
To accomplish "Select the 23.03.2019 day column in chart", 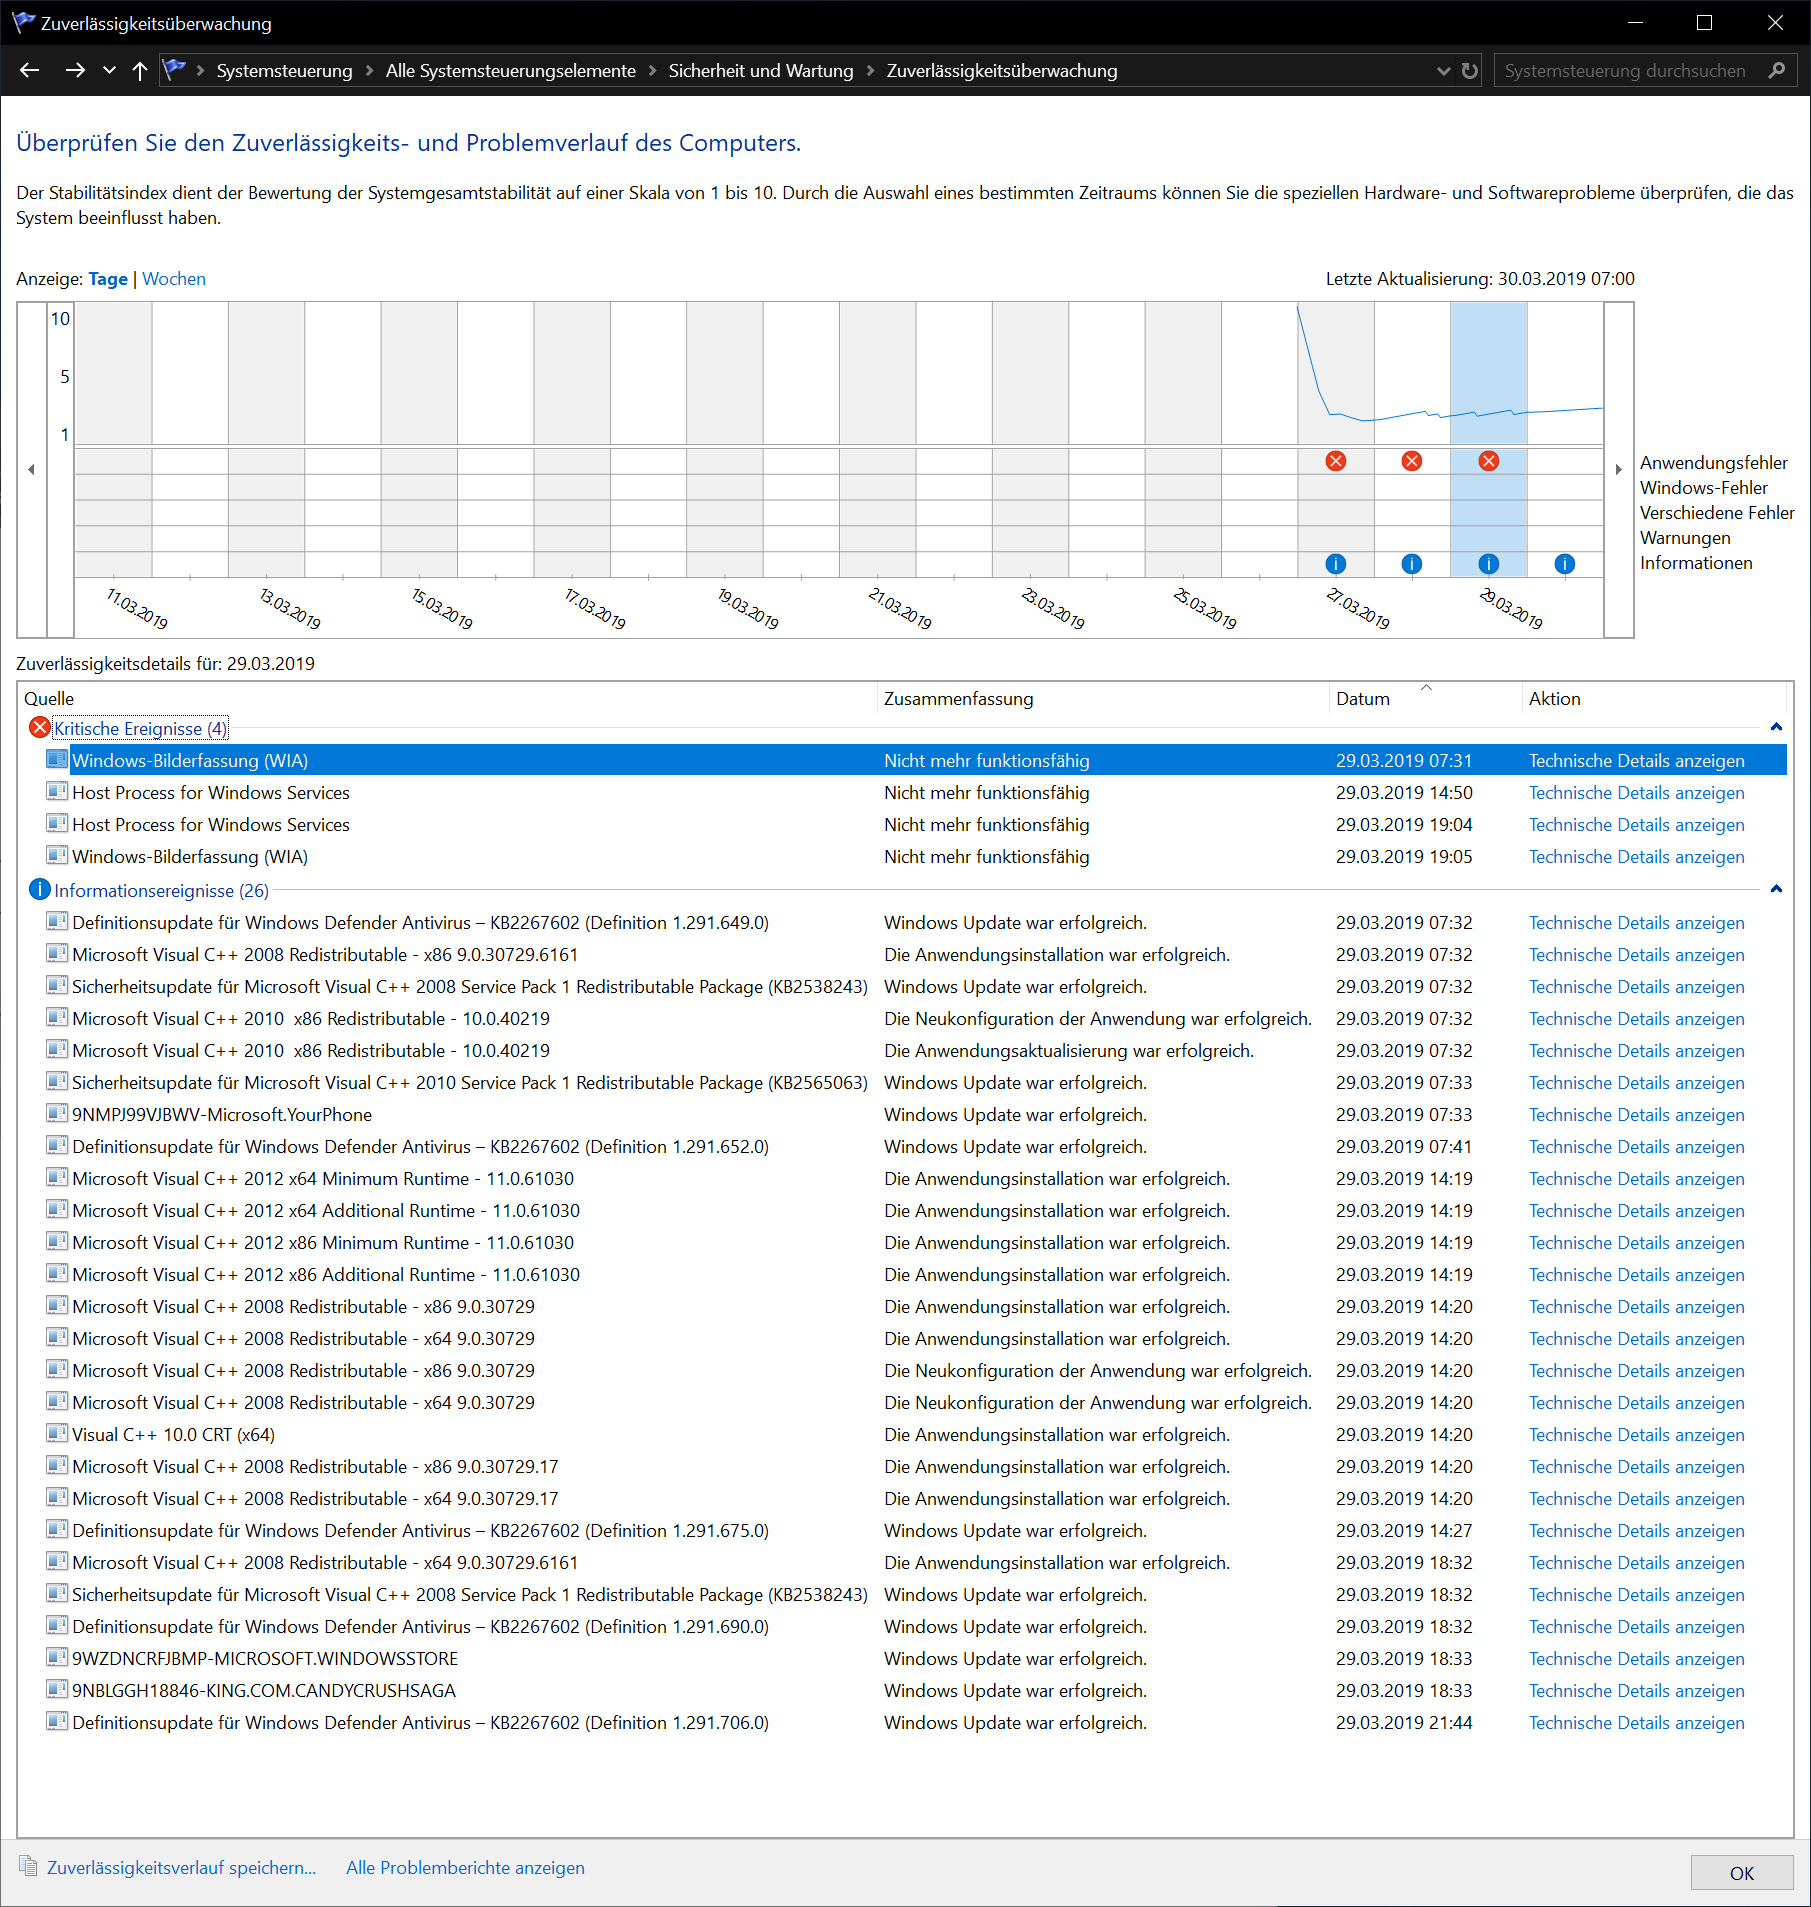I will 1030,440.
